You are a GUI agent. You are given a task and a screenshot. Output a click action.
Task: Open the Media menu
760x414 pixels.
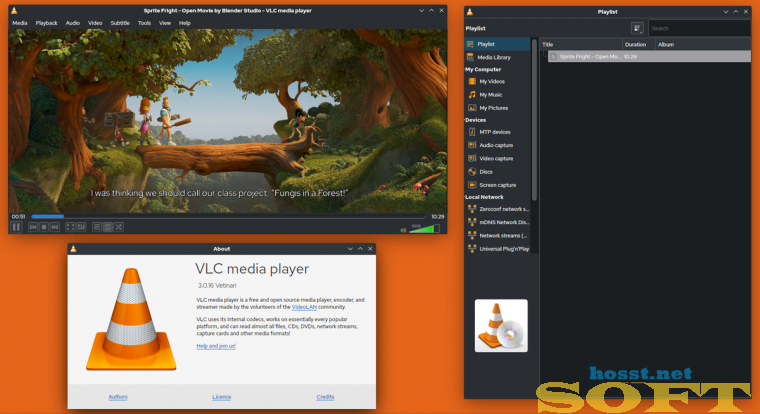(x=19, y=23)
